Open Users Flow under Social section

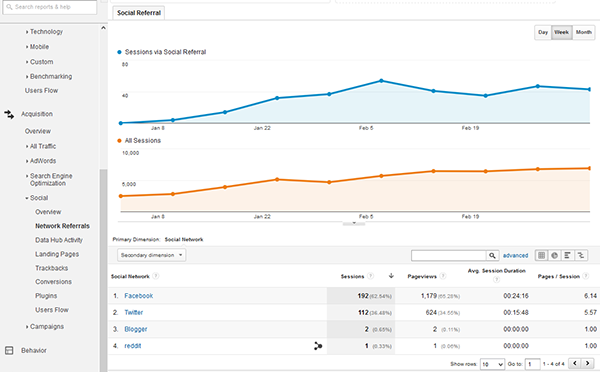pyautogui.click(x=52, y=310)
